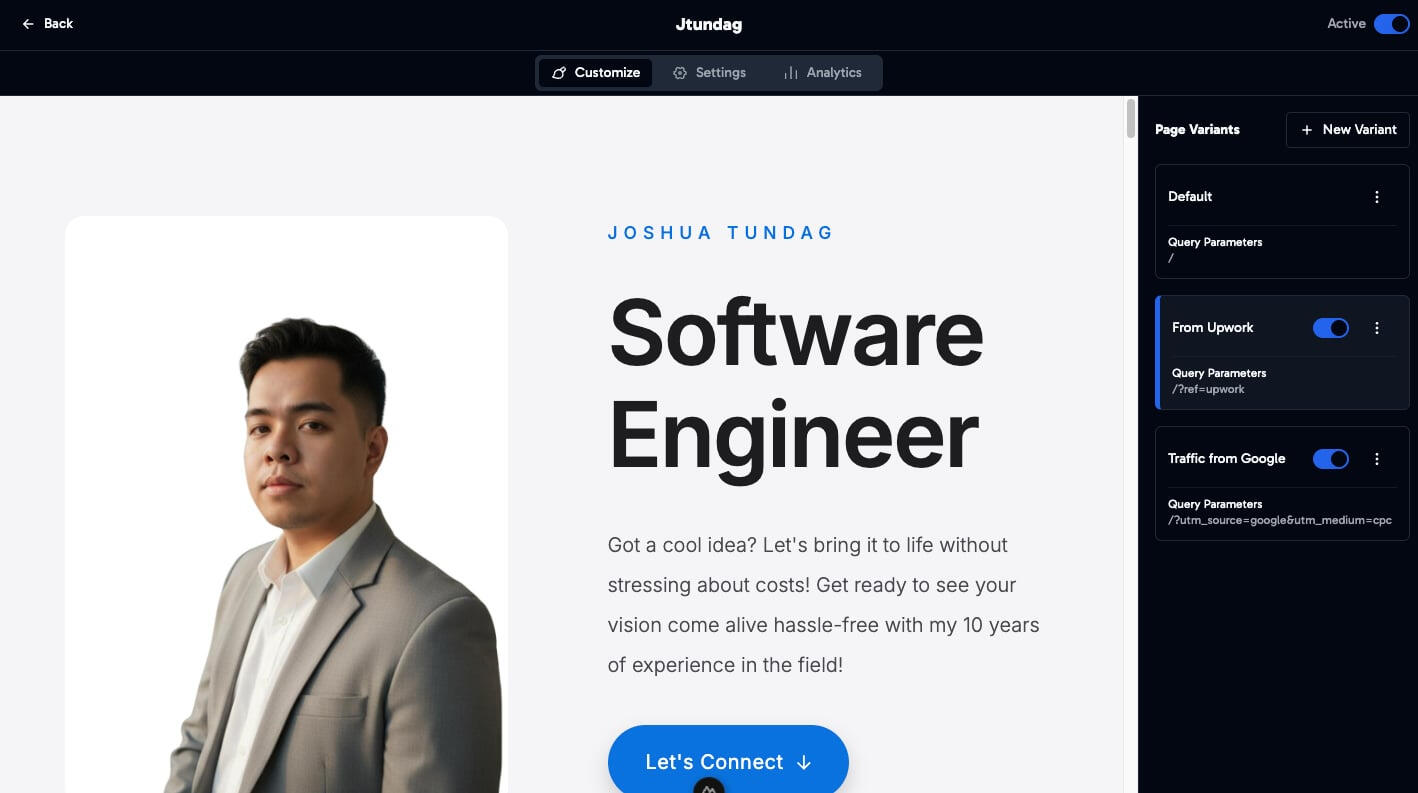Click the Back arrow icon

tap(28, 23)
